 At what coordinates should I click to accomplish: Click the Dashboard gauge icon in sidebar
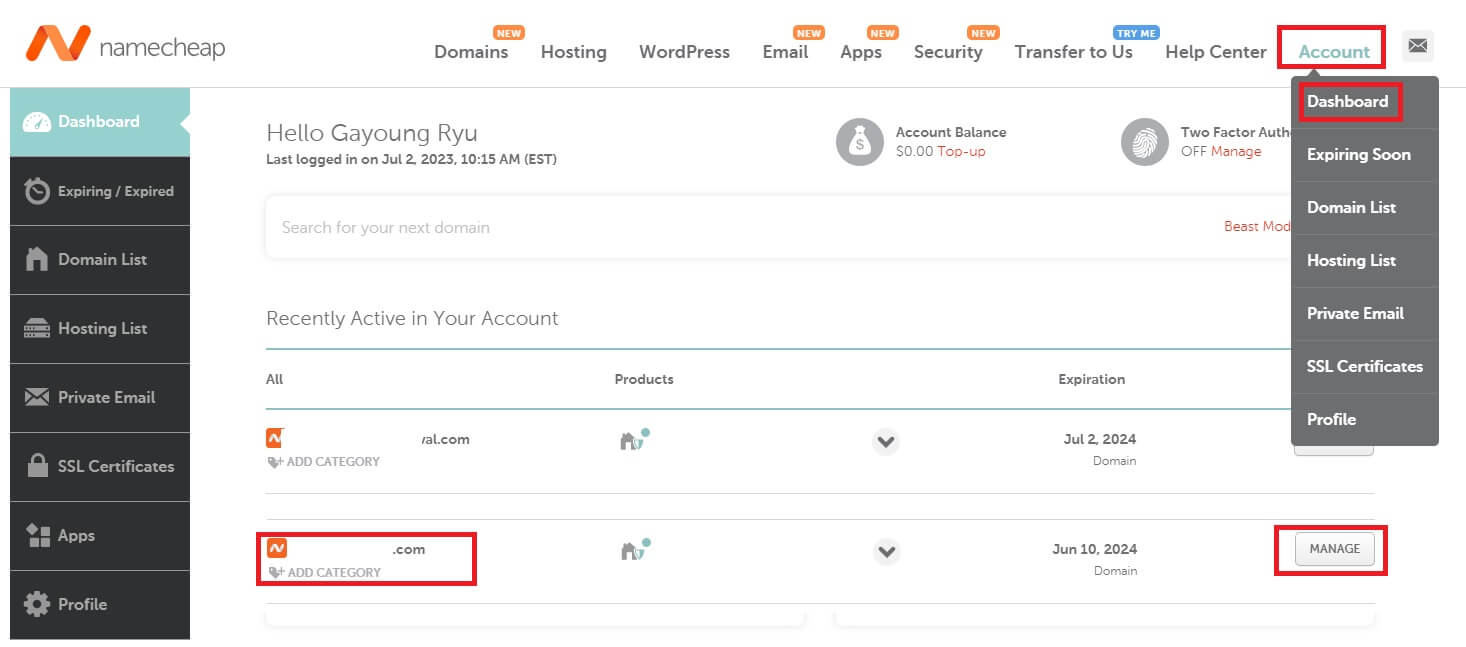tap(37, 122)
